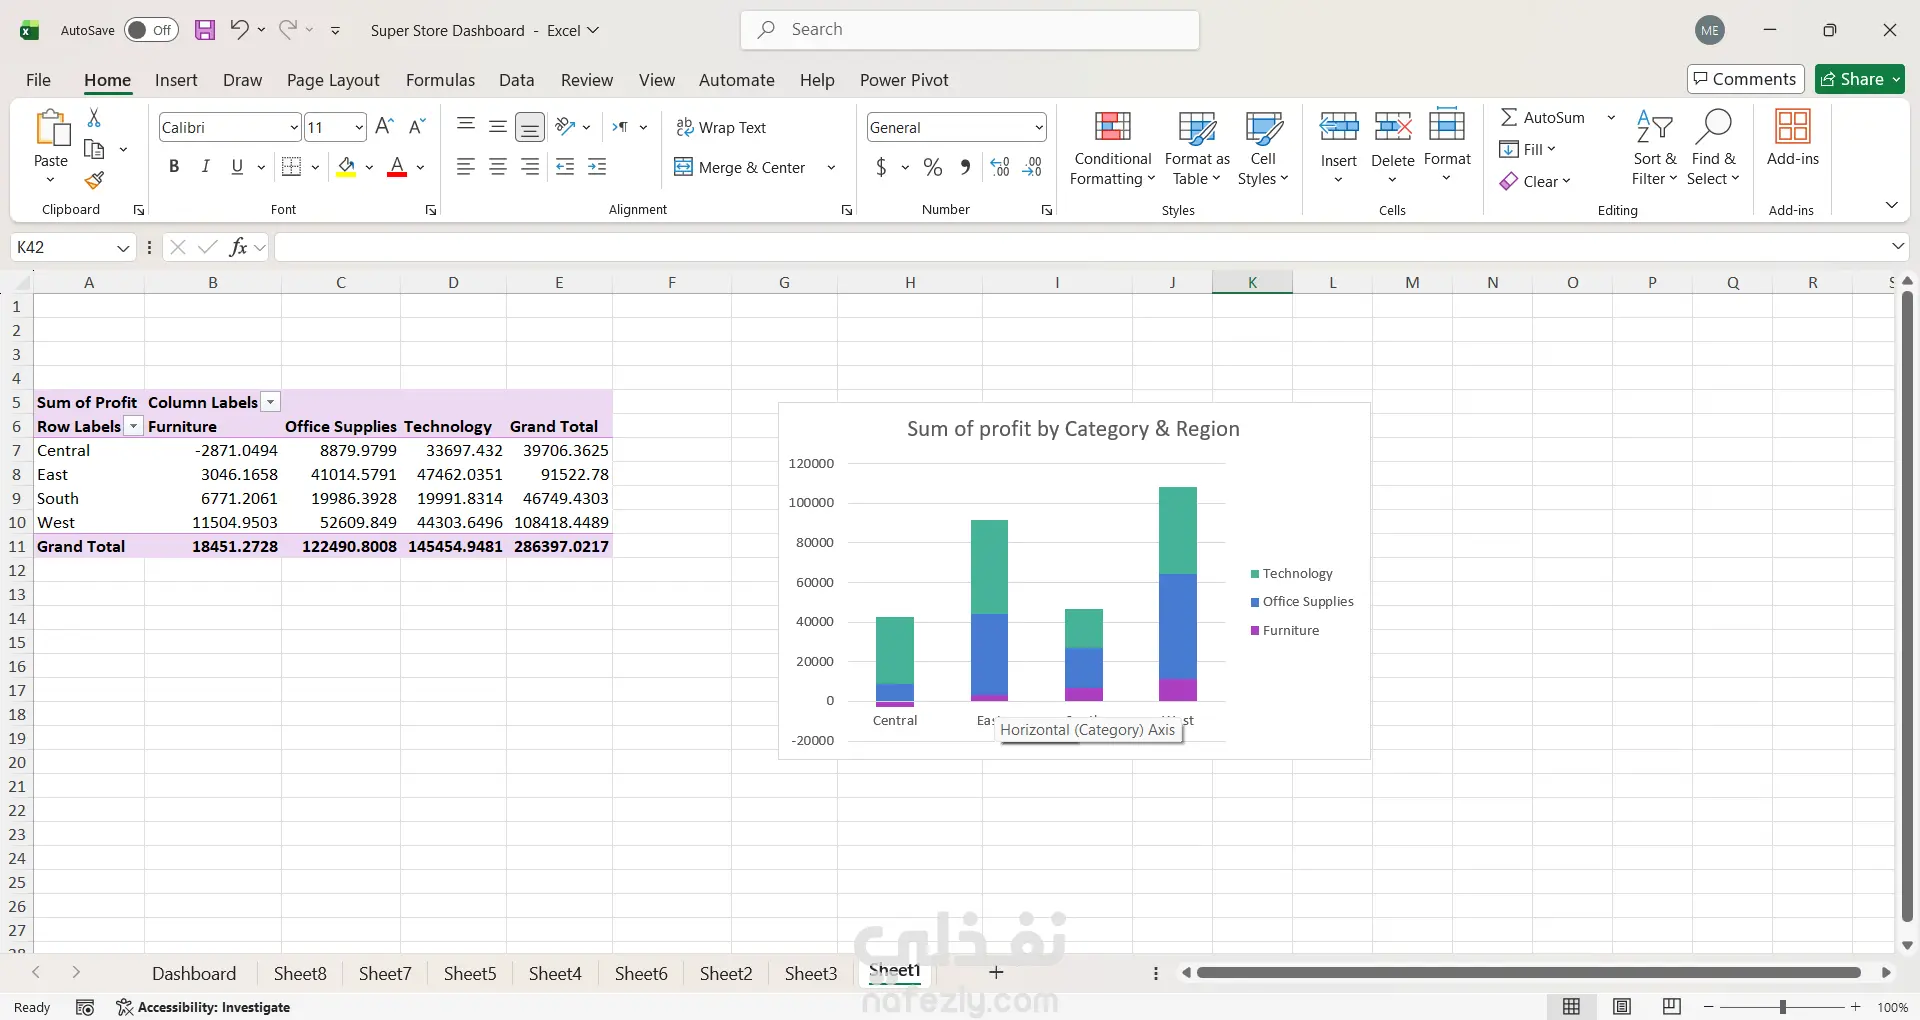Image resolution: width=1920 pixels, height=1020 pixels.
Task: Open the font size dropdown
Action: [359, 127]
